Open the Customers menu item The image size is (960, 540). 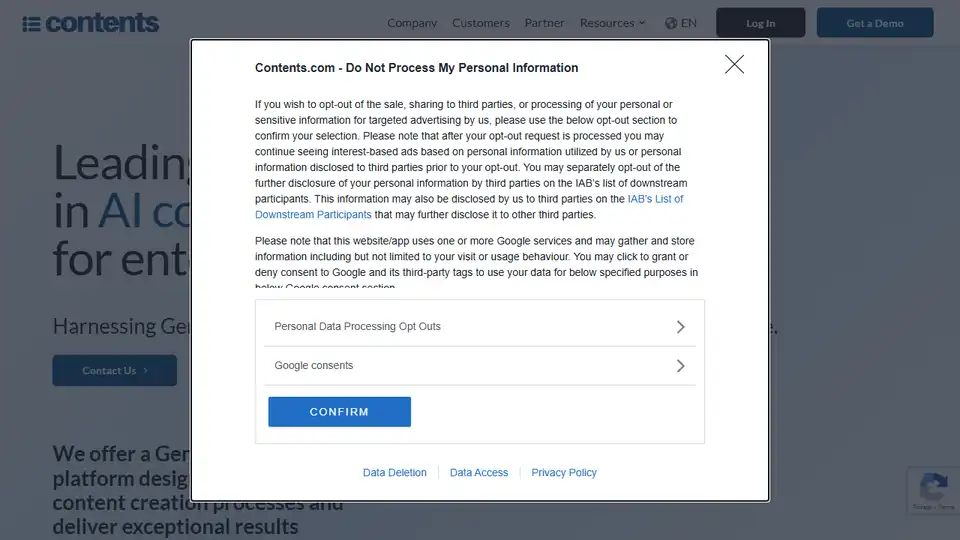click(481, 23)
